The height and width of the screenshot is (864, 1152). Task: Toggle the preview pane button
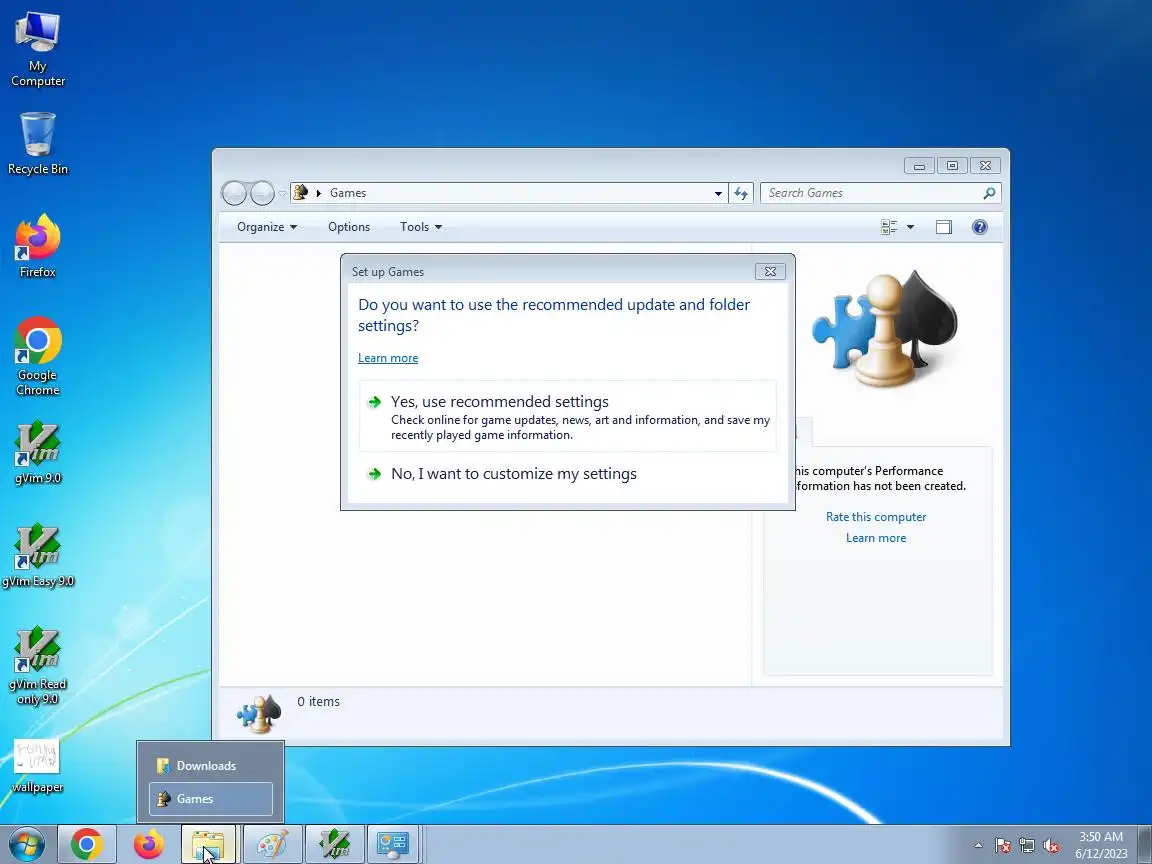click(944, 227)
